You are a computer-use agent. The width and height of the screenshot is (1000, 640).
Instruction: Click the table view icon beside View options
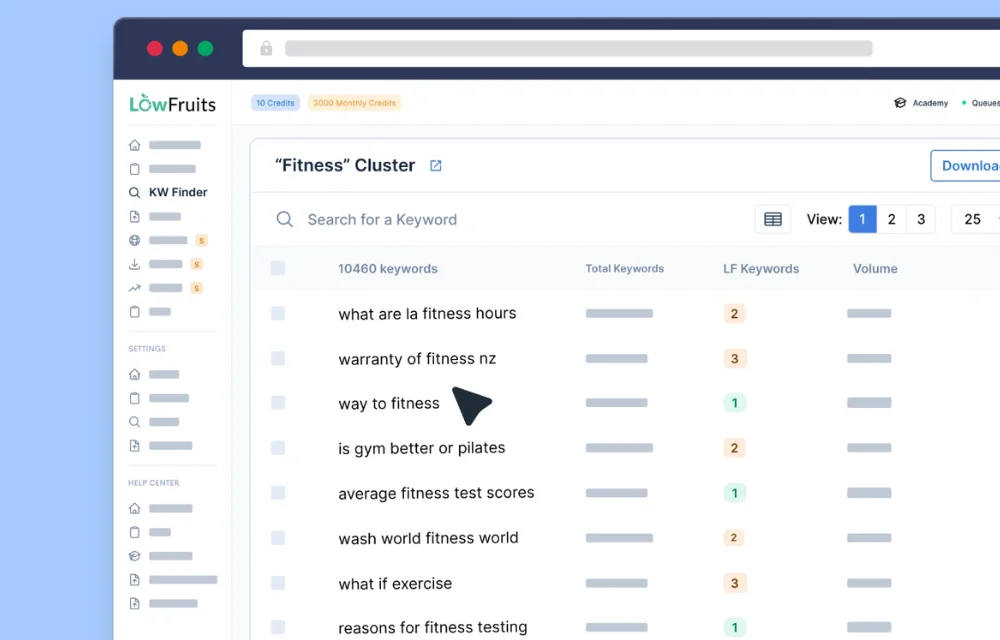point(772,219)
